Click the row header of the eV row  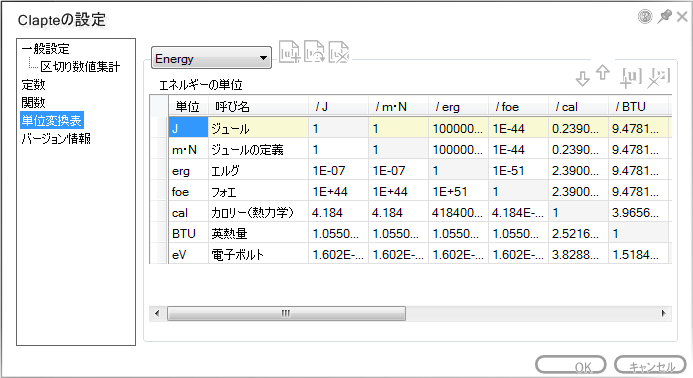tap(159, 254)
